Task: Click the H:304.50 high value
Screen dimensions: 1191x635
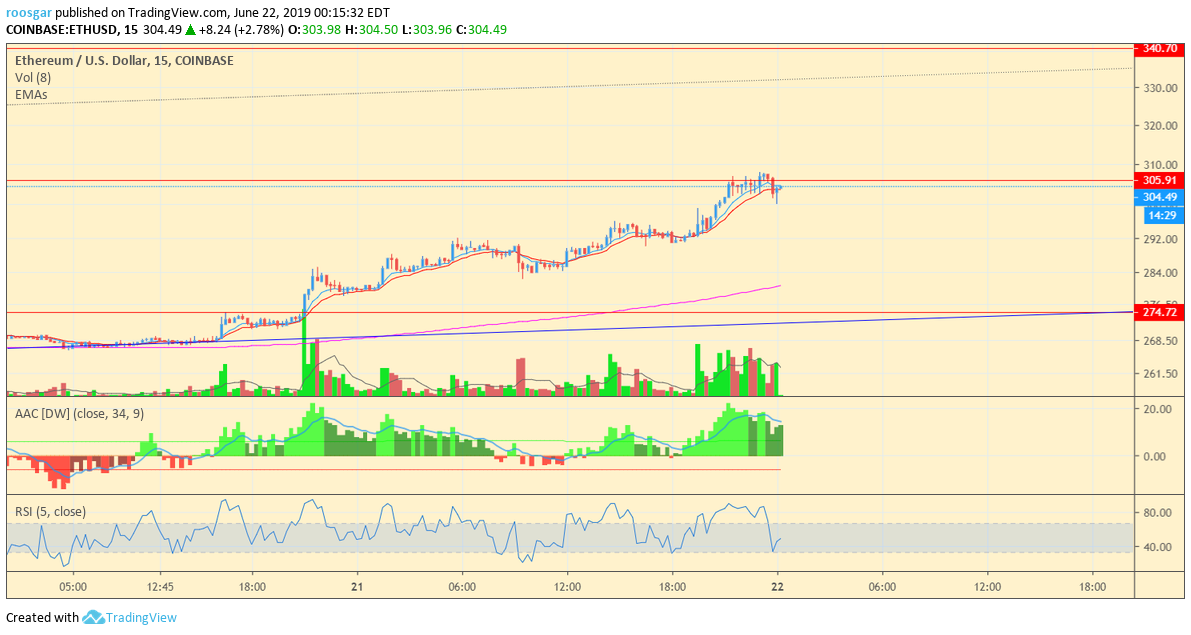Action: pyautogui.click(x=371, y=30)
